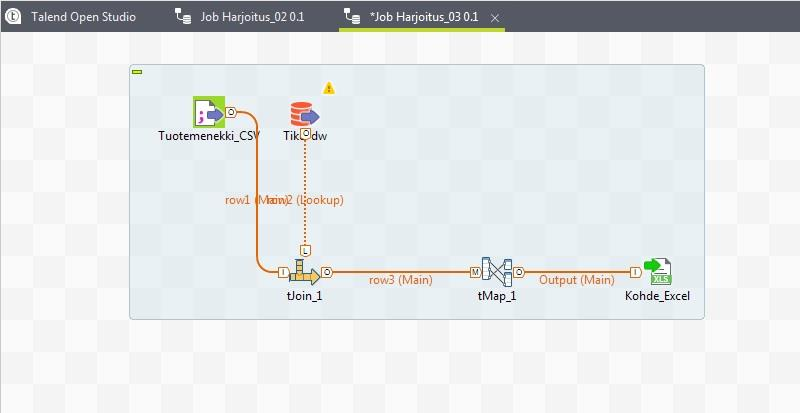Viewport: 800px width, 413px height.
Task: Click the I input connector on tJoin_1
Action: point(284,273)
